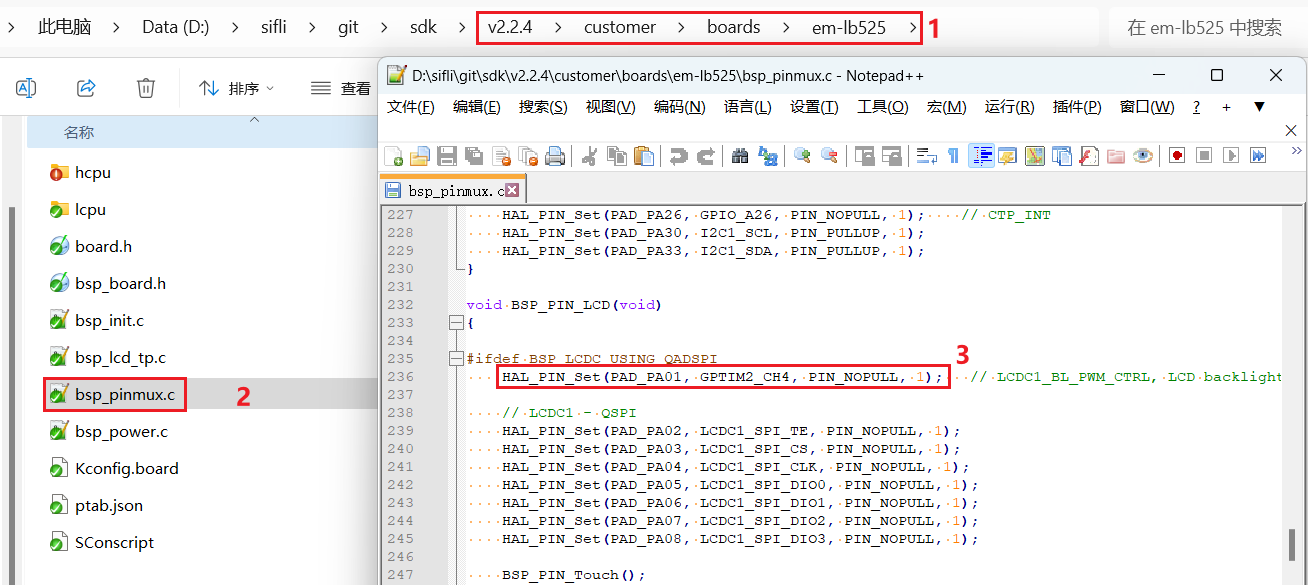Click the Close All toolbar icon
Screen dimensions: 1308x585
click(527, 156)
